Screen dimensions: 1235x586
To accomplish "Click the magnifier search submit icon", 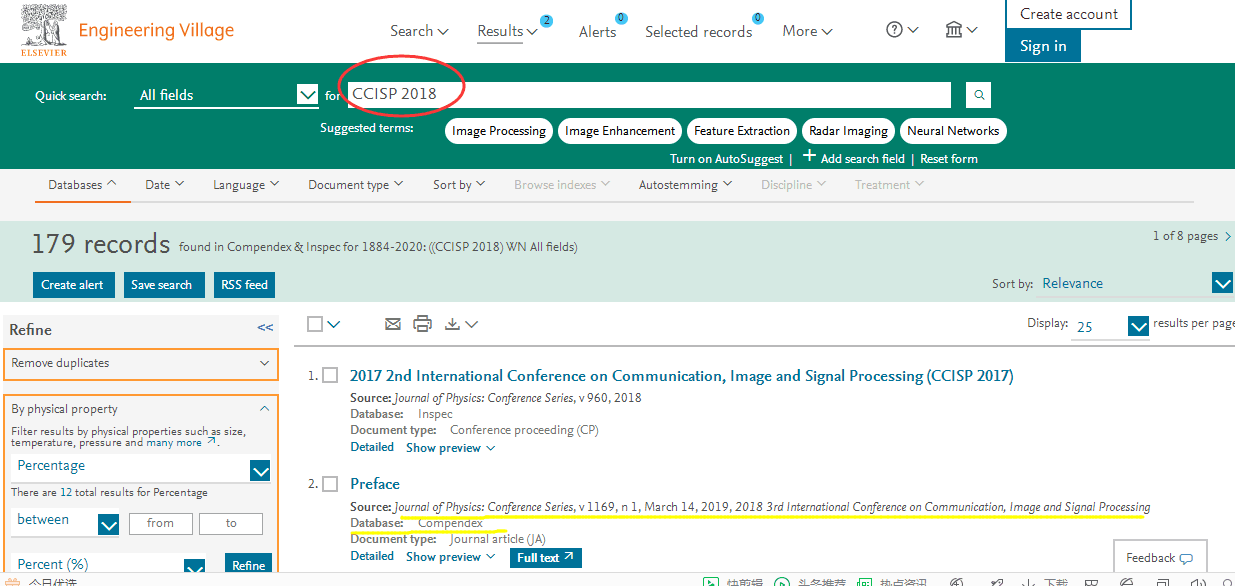I will (x=979, y=95).
